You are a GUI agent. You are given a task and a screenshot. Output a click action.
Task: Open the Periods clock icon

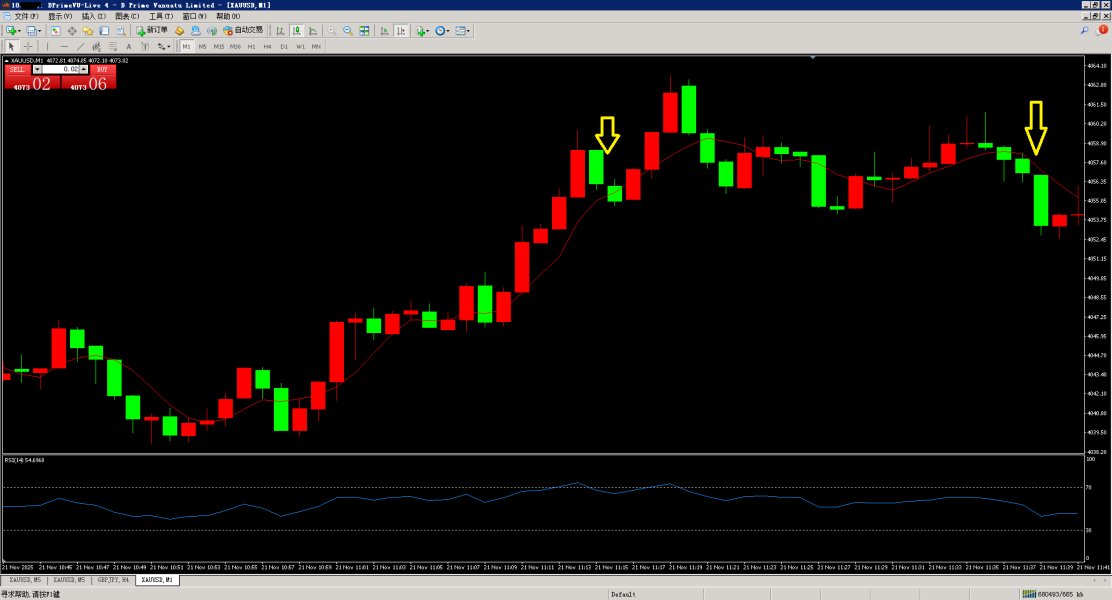pos(440,30)
